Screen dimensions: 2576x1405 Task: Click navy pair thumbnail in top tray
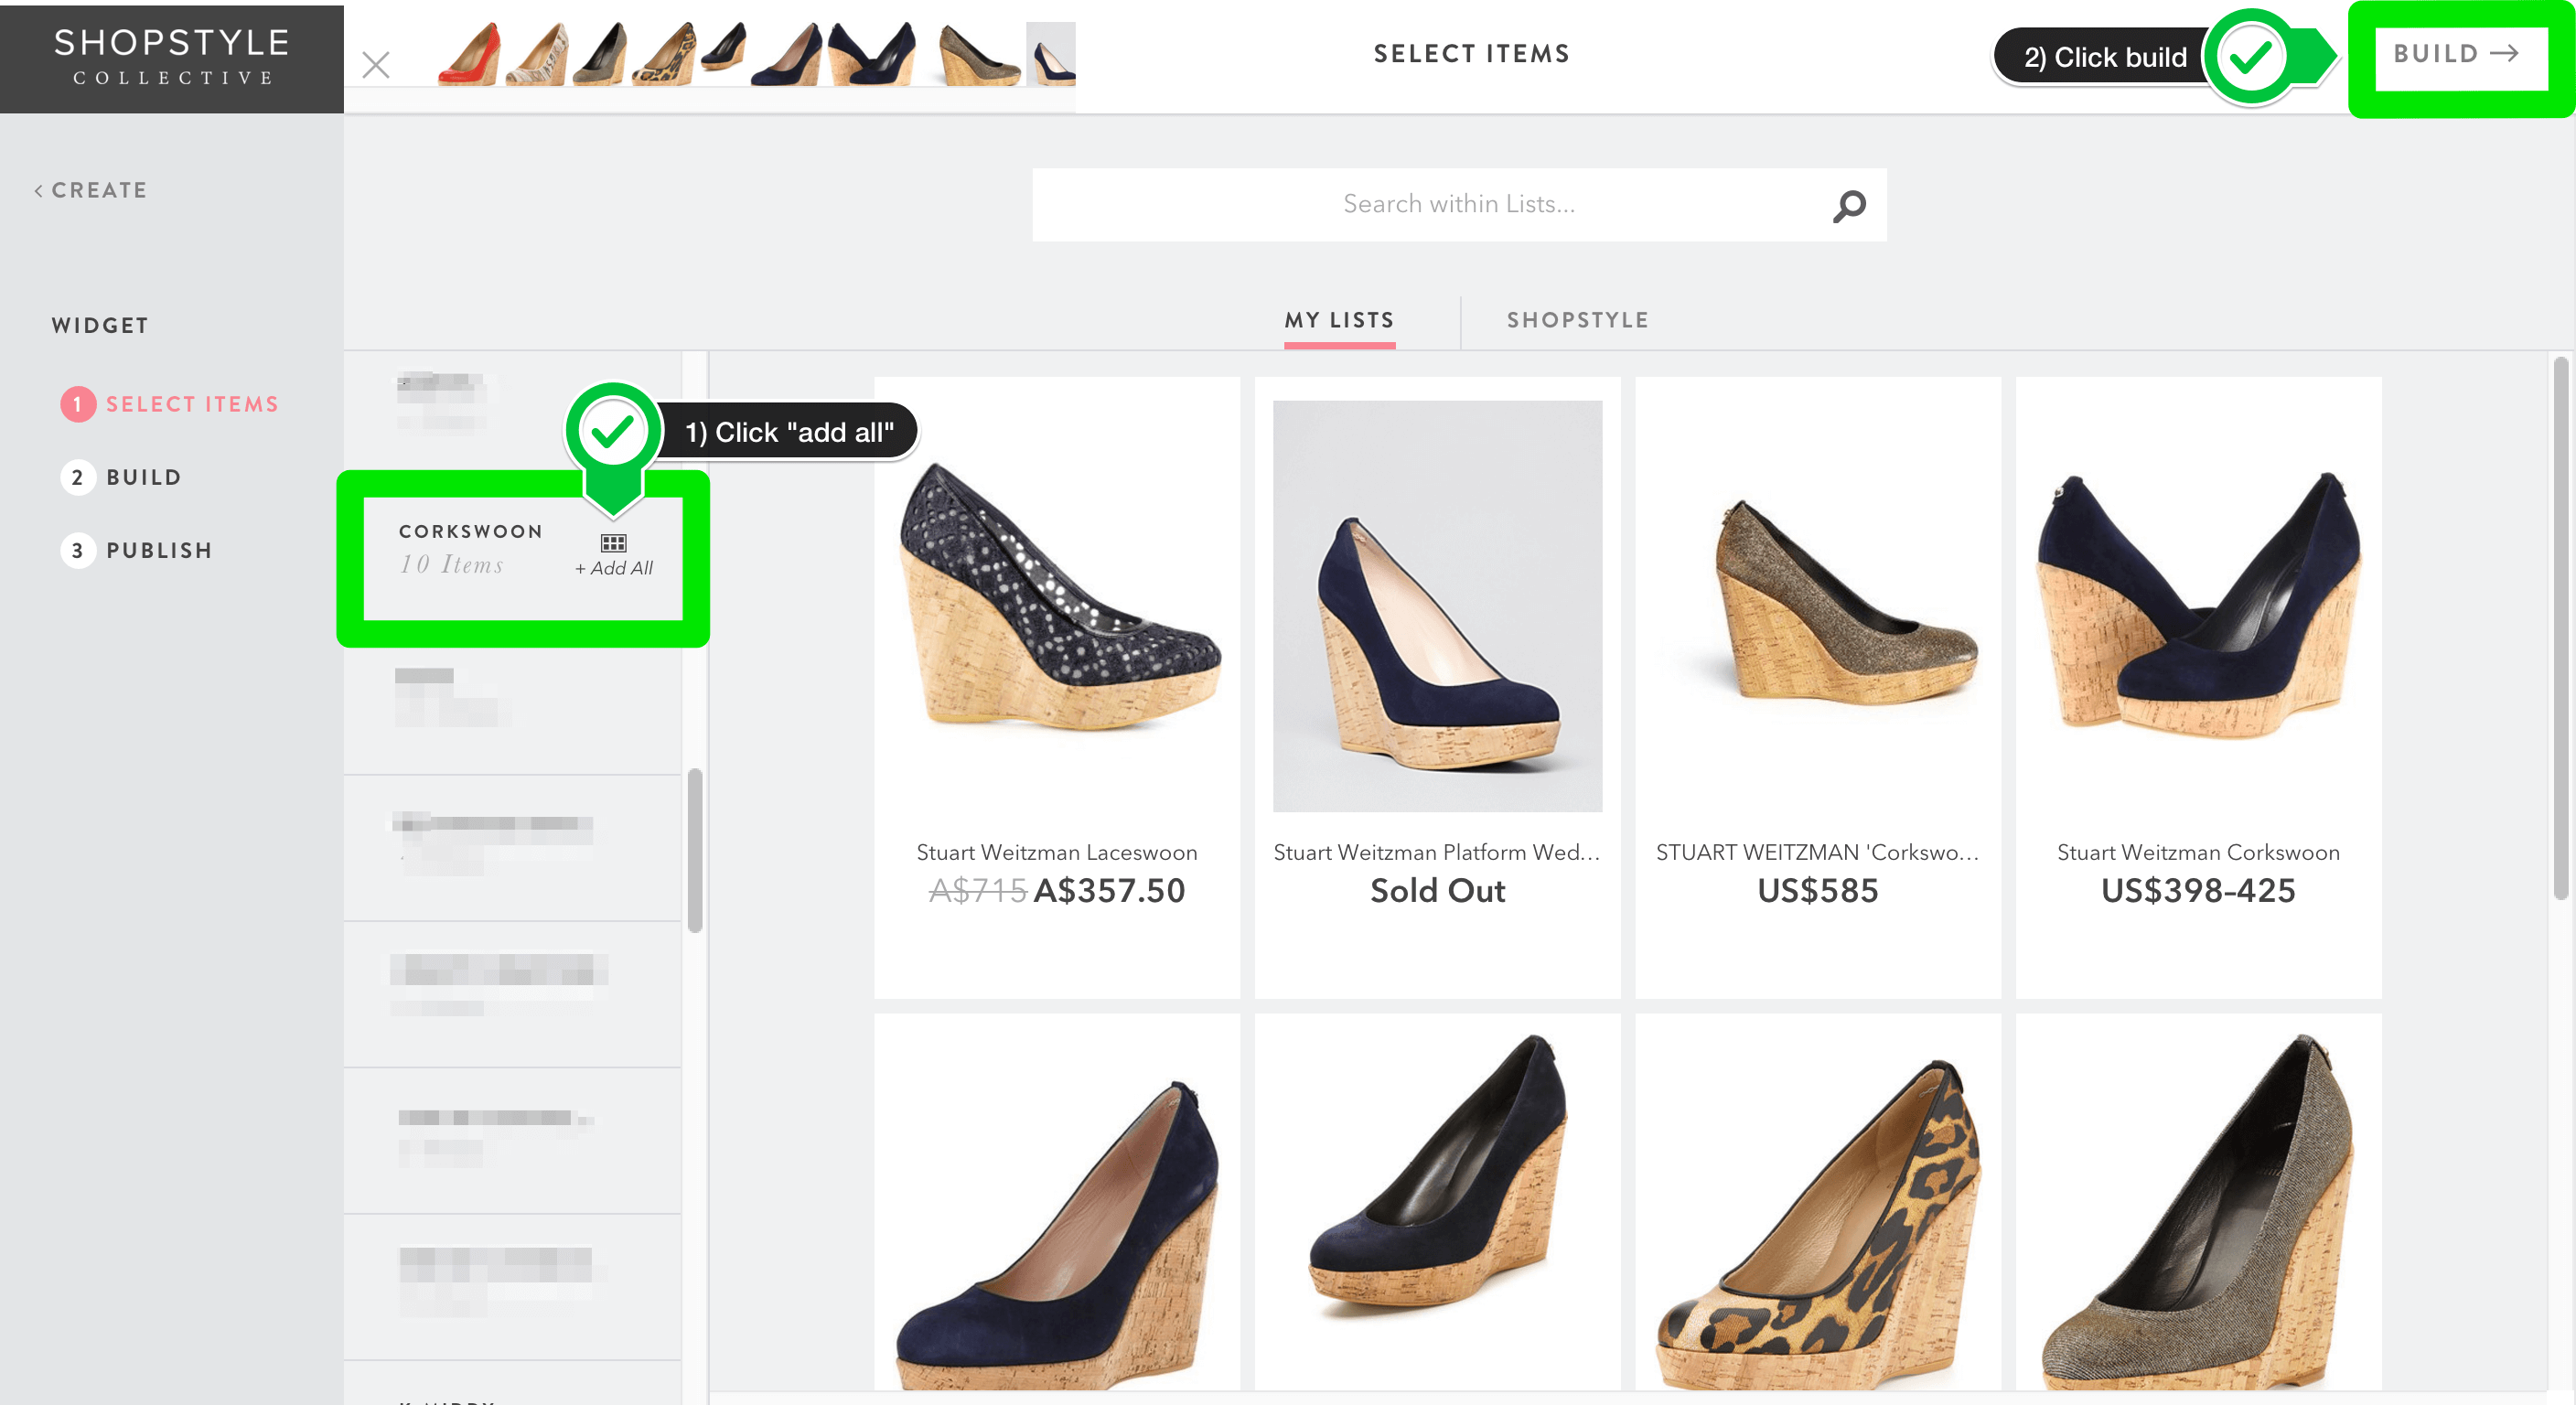tap(873, 54)
